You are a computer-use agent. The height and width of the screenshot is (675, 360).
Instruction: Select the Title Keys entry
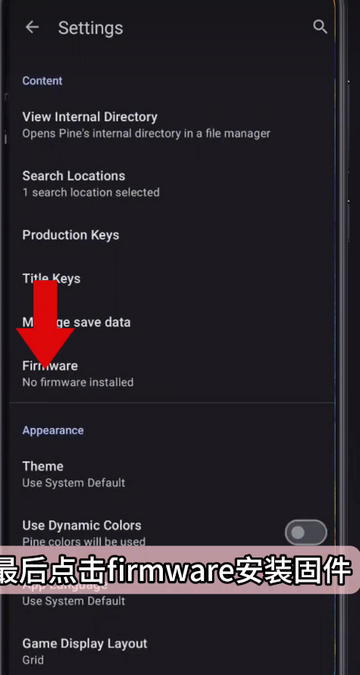(x=172, y=279)
